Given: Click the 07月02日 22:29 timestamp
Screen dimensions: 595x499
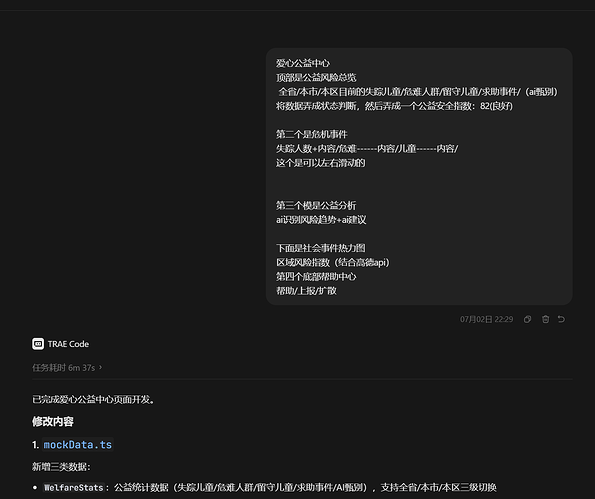Looking at the screenshot, I should (486, 319).
